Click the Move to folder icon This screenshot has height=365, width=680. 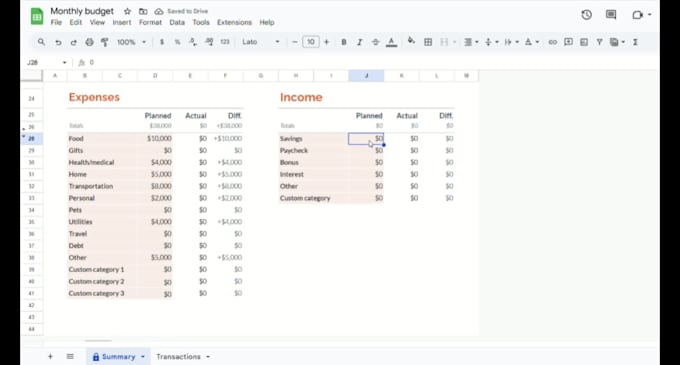[143, 11]
